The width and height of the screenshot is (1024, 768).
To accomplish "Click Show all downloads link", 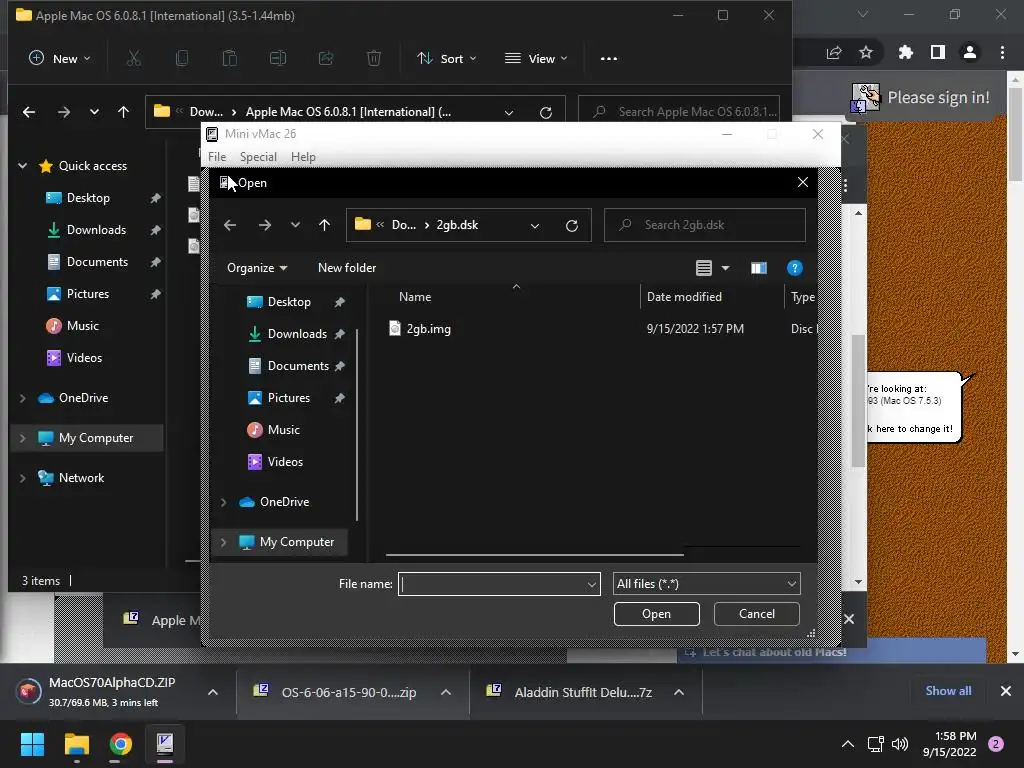I will 948,691.
